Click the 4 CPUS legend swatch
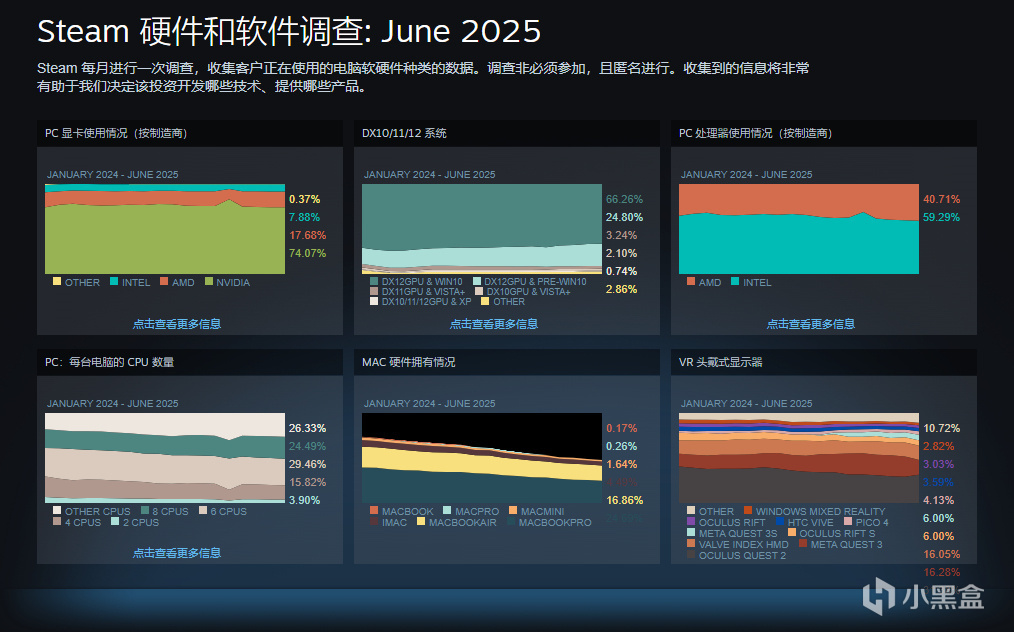This screenshot has height=632, width=1014. click(x=57, y=521)
